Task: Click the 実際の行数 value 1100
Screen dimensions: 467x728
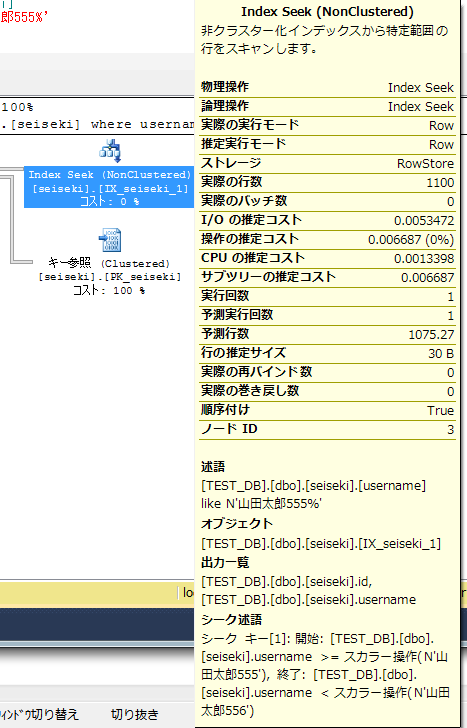Action: (440, 182)
